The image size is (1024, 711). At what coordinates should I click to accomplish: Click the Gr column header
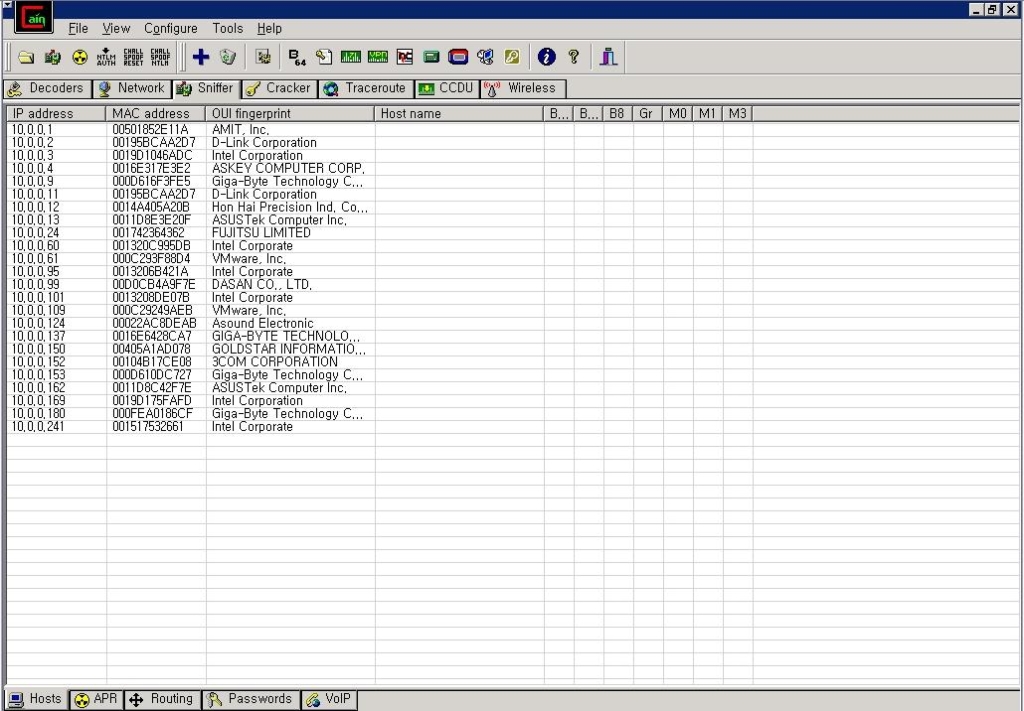coord(647,114)
